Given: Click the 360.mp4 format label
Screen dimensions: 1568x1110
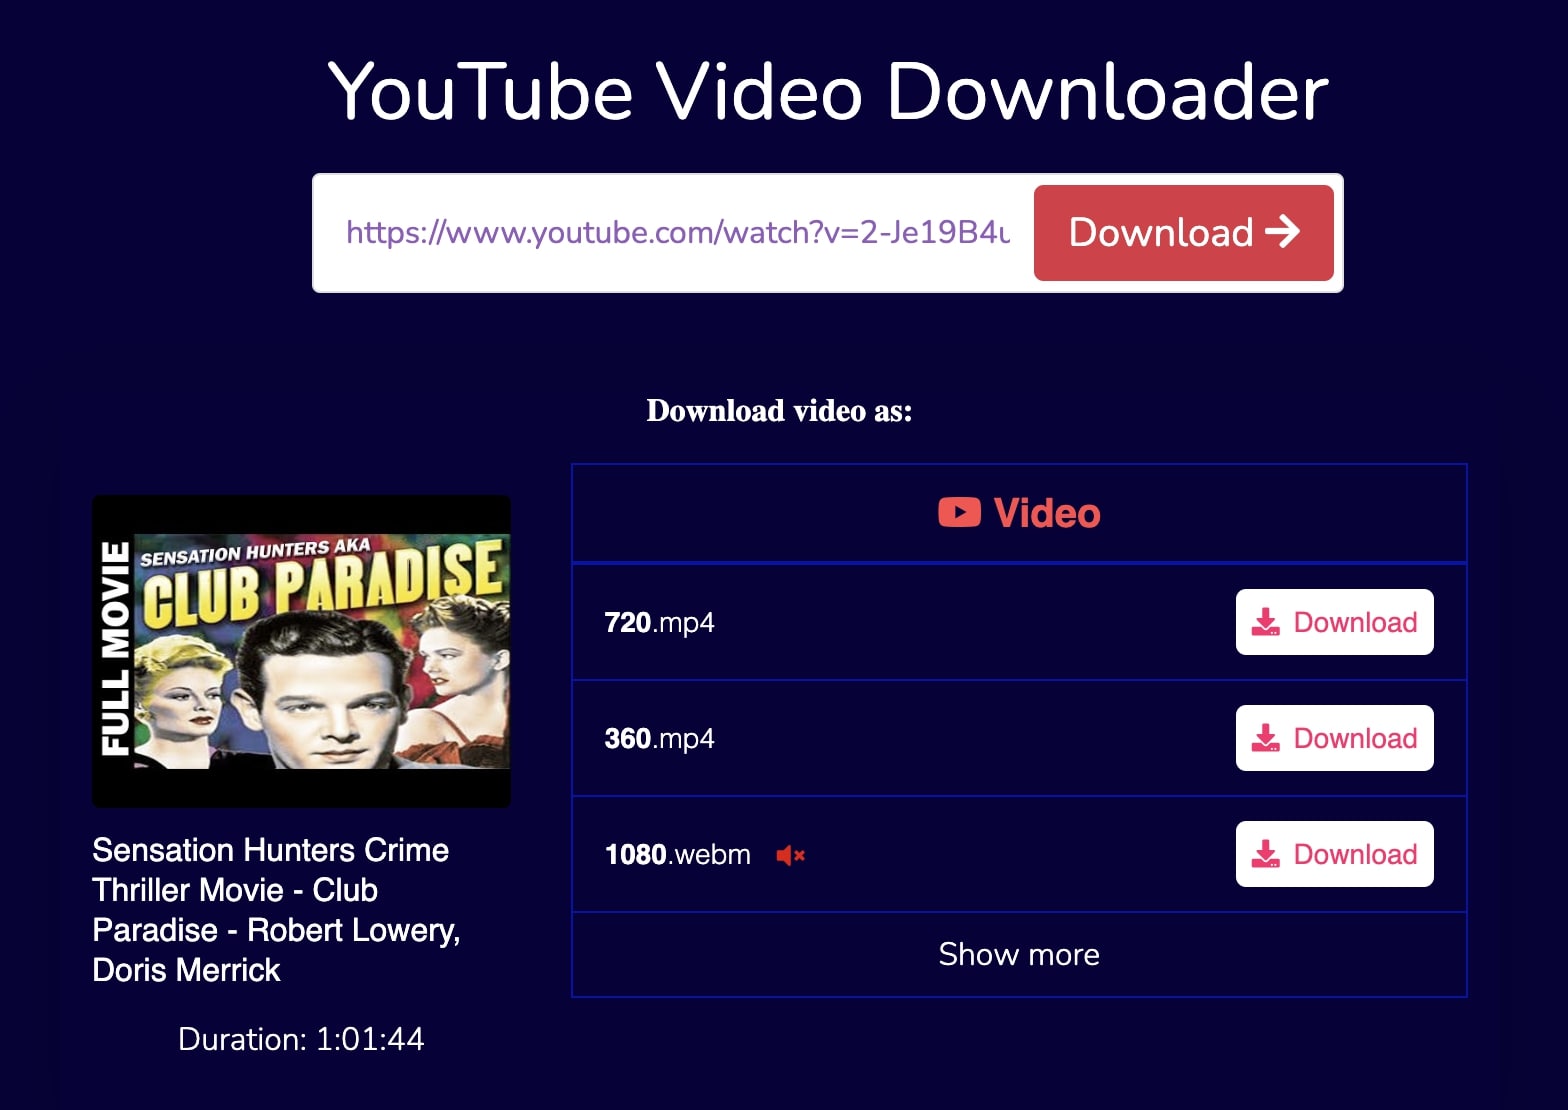Looking at the screenshot, I should click(x=659, y=738).
